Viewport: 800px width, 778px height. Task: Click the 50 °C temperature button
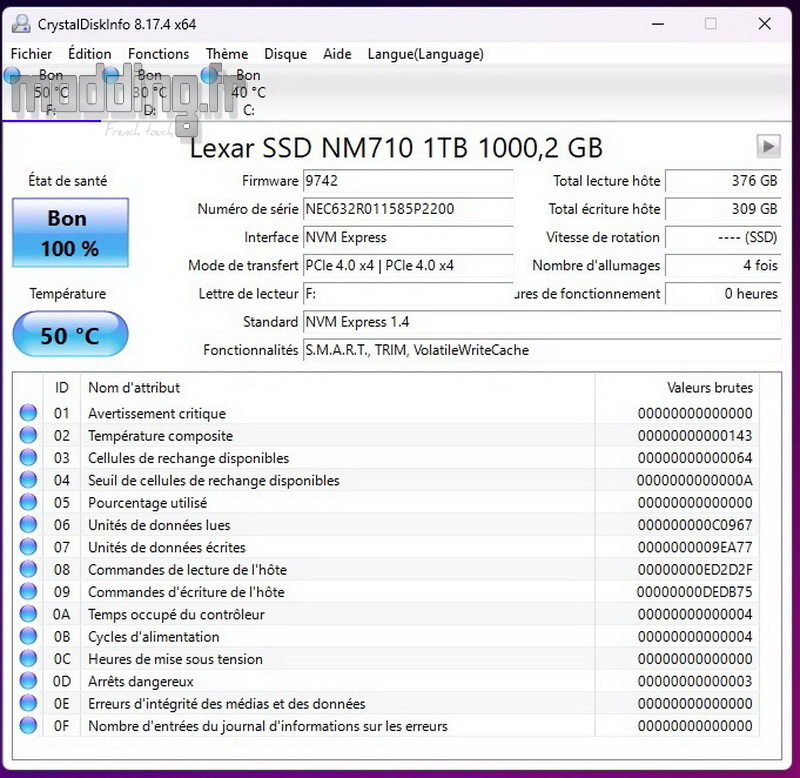tap(70, 335)
